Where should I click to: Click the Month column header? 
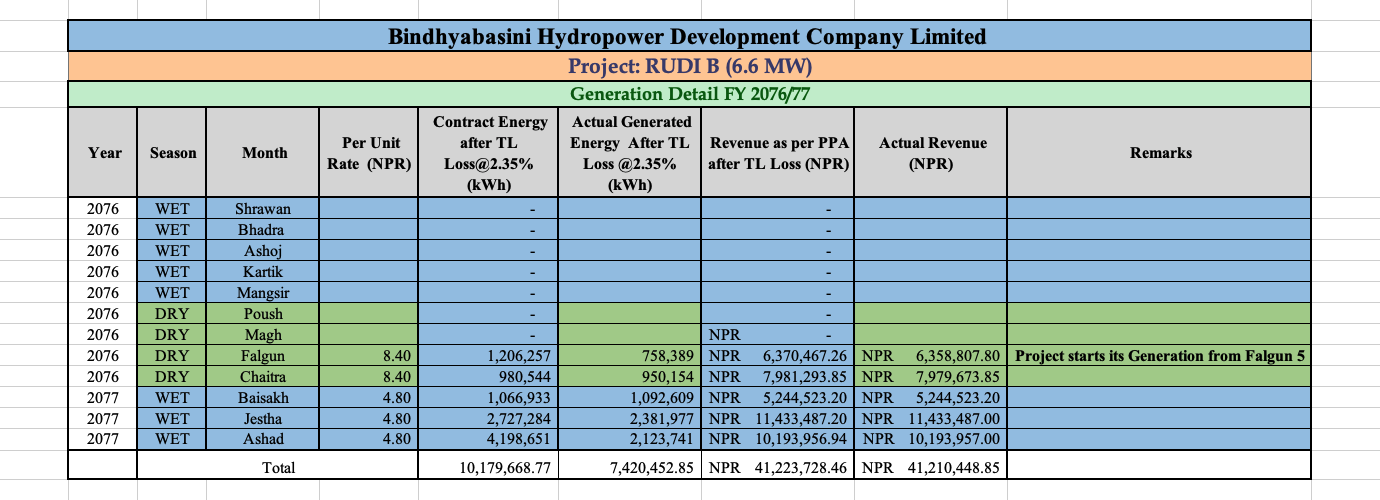[264, 153]
